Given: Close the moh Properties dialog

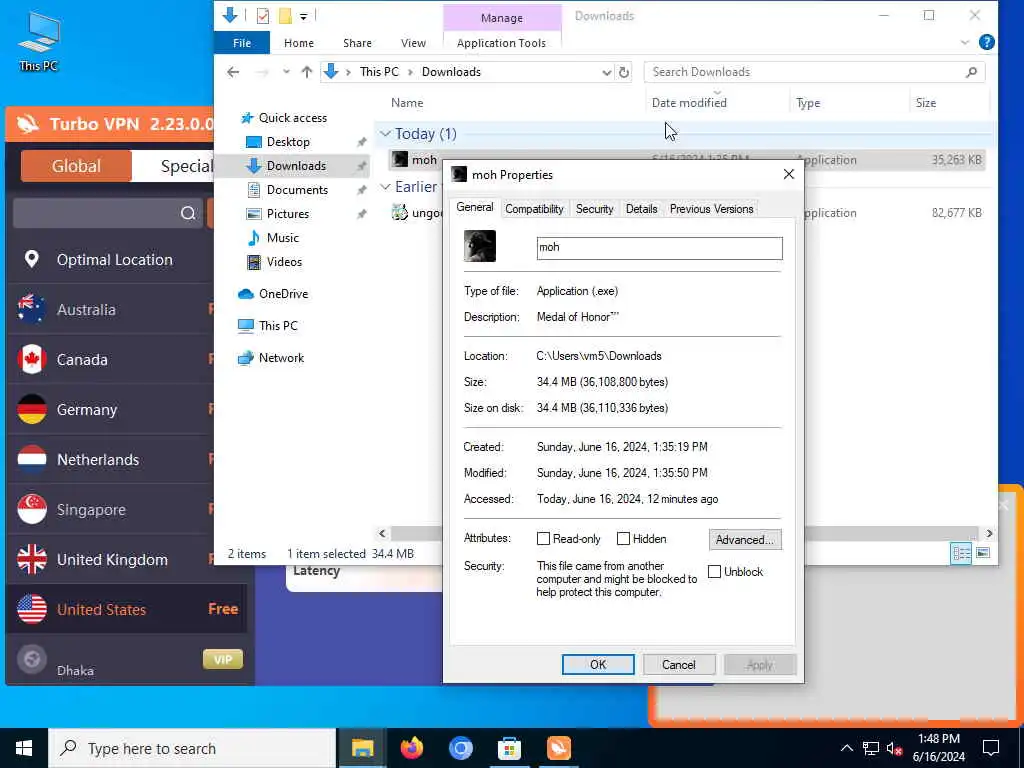Looking at the screenshot, I should [788, 174].
